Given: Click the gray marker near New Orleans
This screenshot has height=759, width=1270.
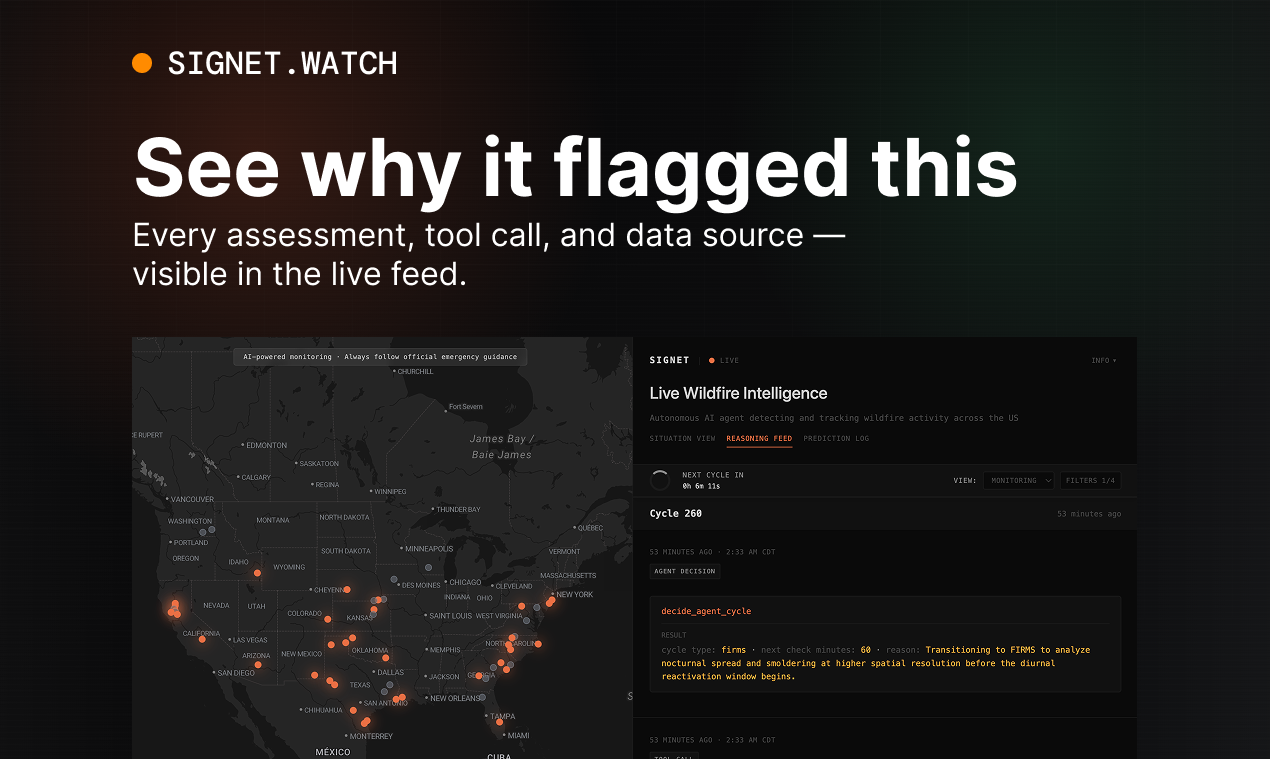Looking at the screenshot, I should click(482, 697).
